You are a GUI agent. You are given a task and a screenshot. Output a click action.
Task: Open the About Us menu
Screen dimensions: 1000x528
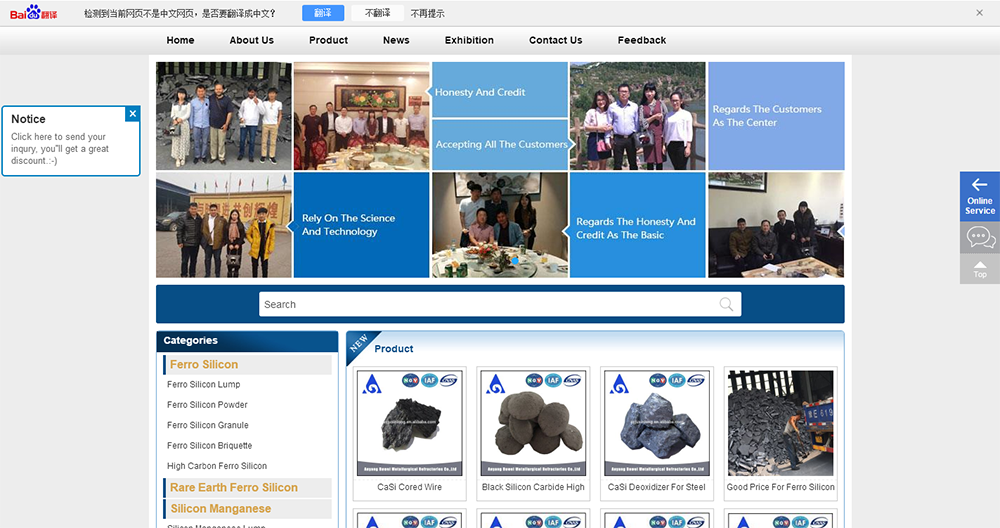pyautogui.click(x=251, y=40)
